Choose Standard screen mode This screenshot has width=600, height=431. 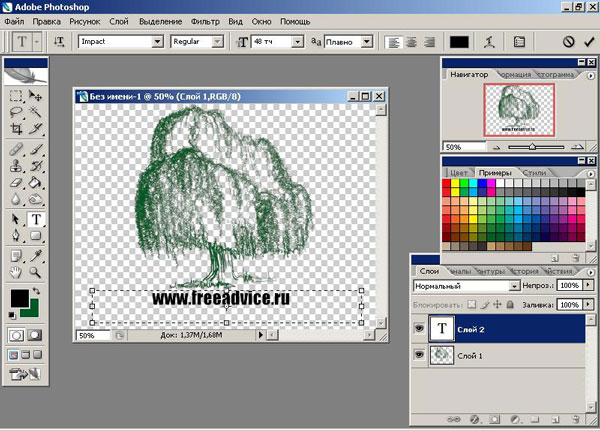tap(13, 355)
